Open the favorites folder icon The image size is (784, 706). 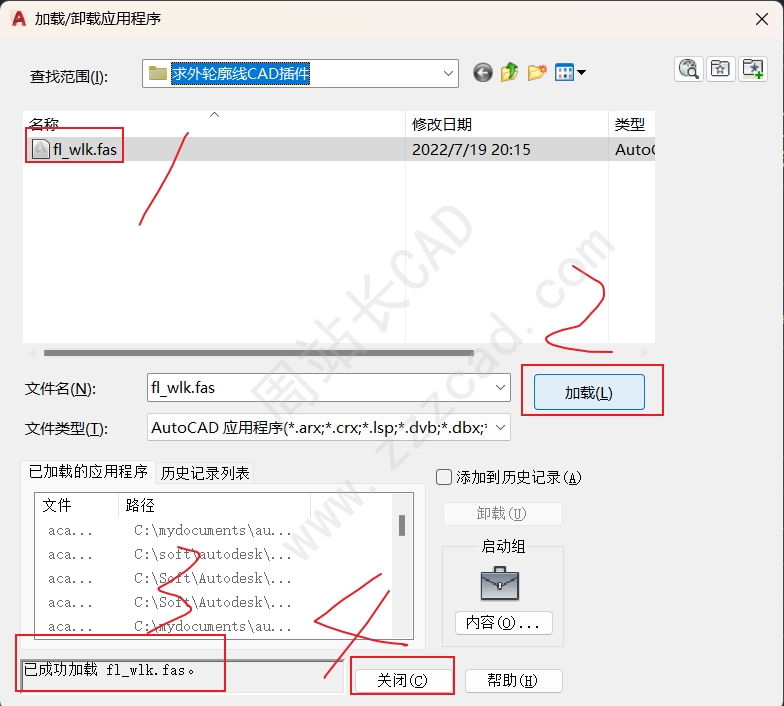[720, 68]
